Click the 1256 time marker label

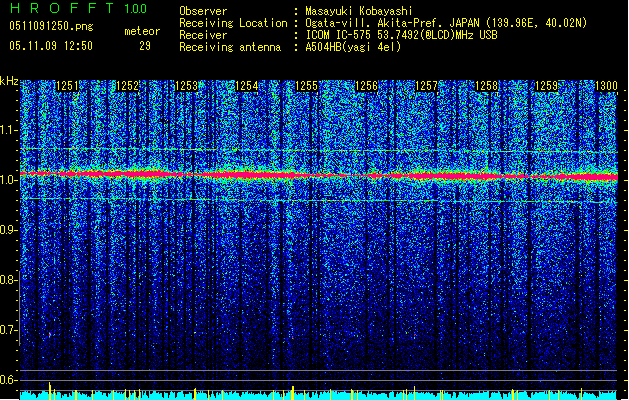click(367, 86)
